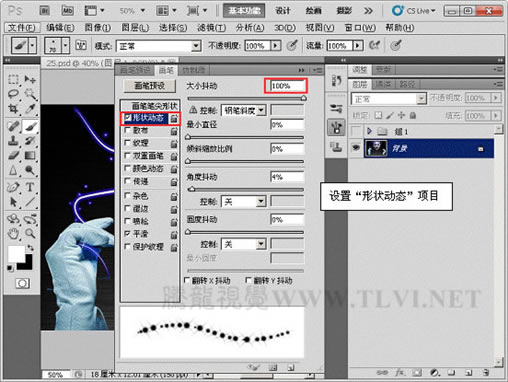The height and width of the screenshot is (382, 508).
Task: Click the 大小抖动 size jitter slider
Action: 246,98
